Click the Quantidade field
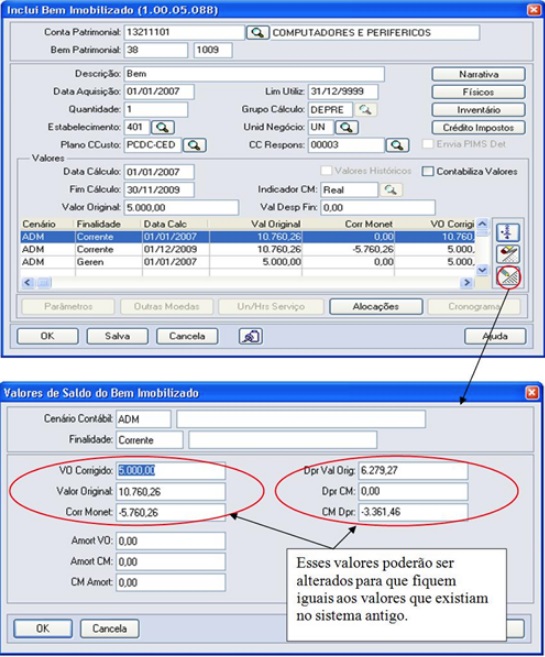545x657 pixels. (156, 109)
